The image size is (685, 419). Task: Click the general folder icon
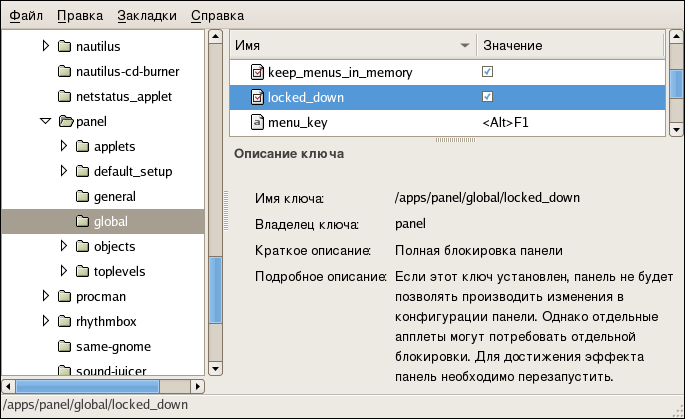tap(83, 197)
